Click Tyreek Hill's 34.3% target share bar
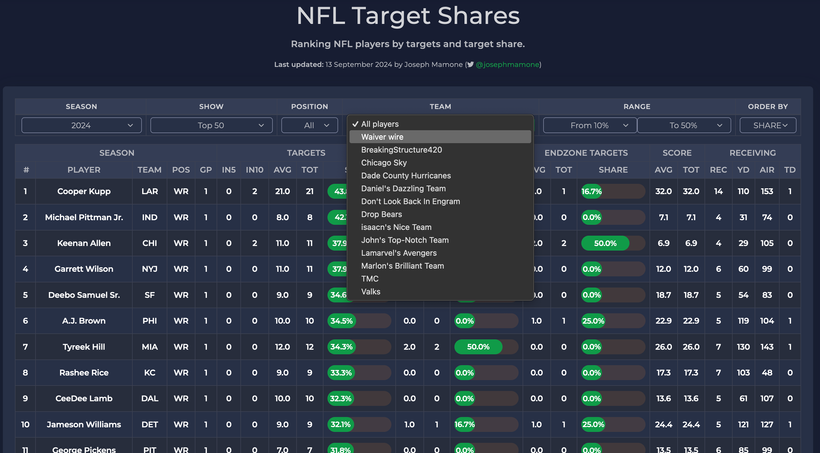 [359, 347]
